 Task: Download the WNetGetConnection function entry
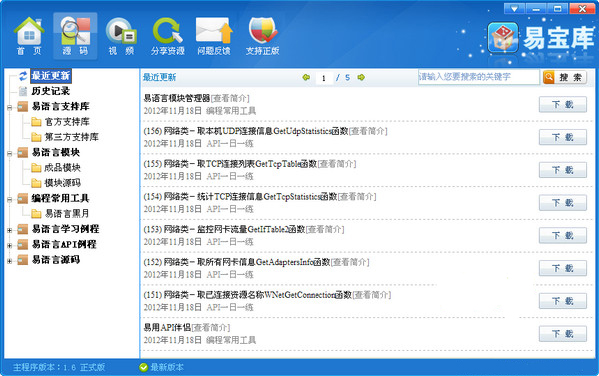pyautogui.click(x=563, y=301)
